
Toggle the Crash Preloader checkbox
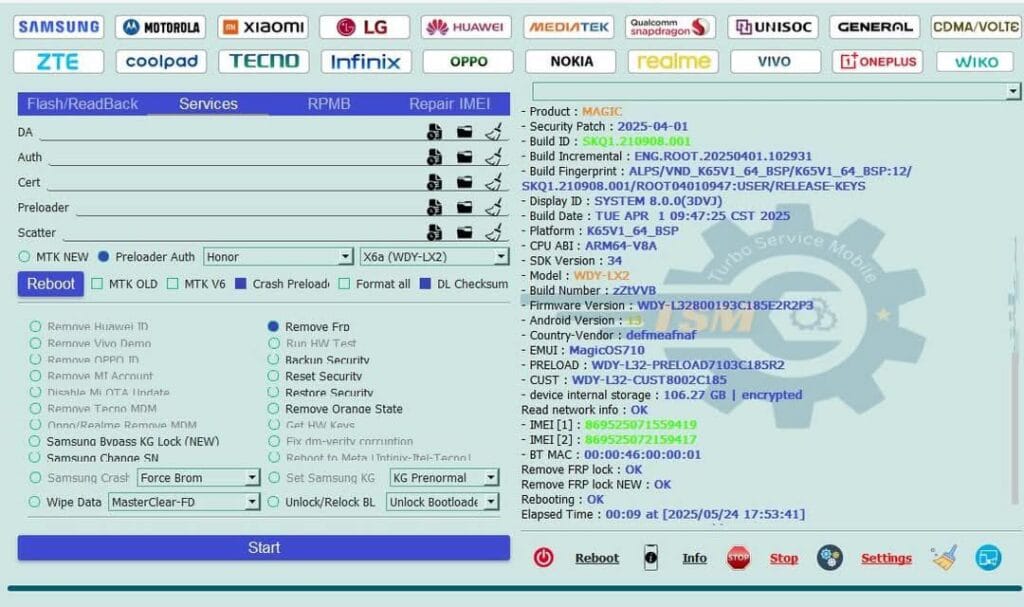click(240, 284)
